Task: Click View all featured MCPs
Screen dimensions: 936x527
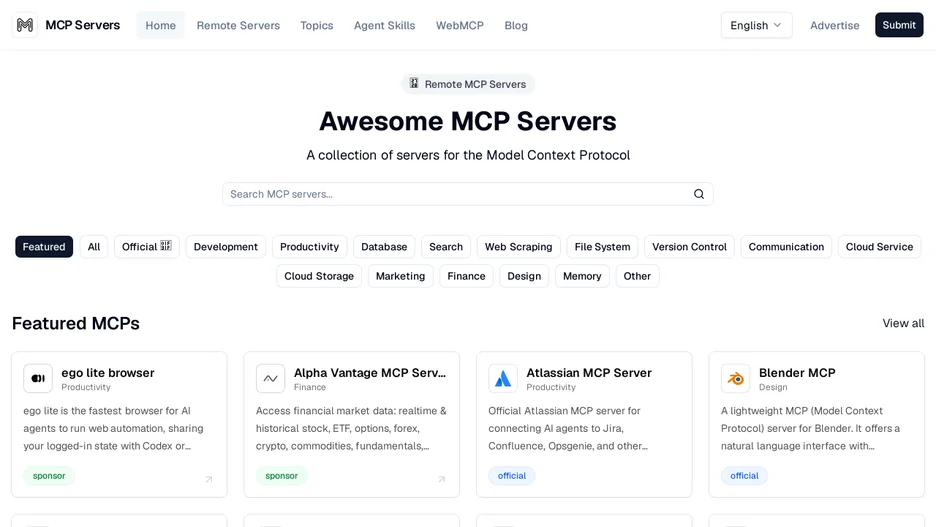Action: tap(903, 323)
